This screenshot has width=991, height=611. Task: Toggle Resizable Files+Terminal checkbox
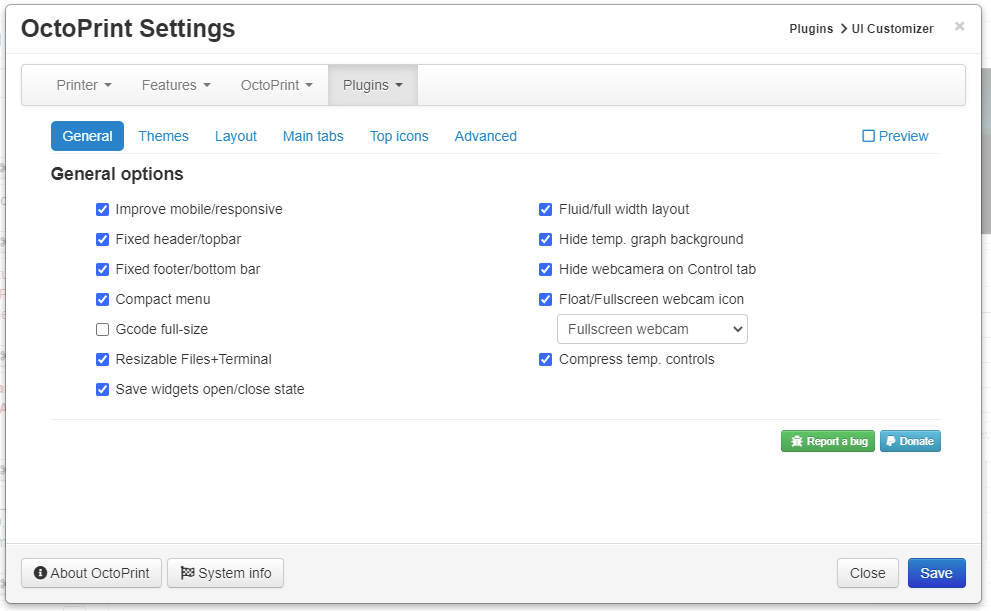point(102,360)
